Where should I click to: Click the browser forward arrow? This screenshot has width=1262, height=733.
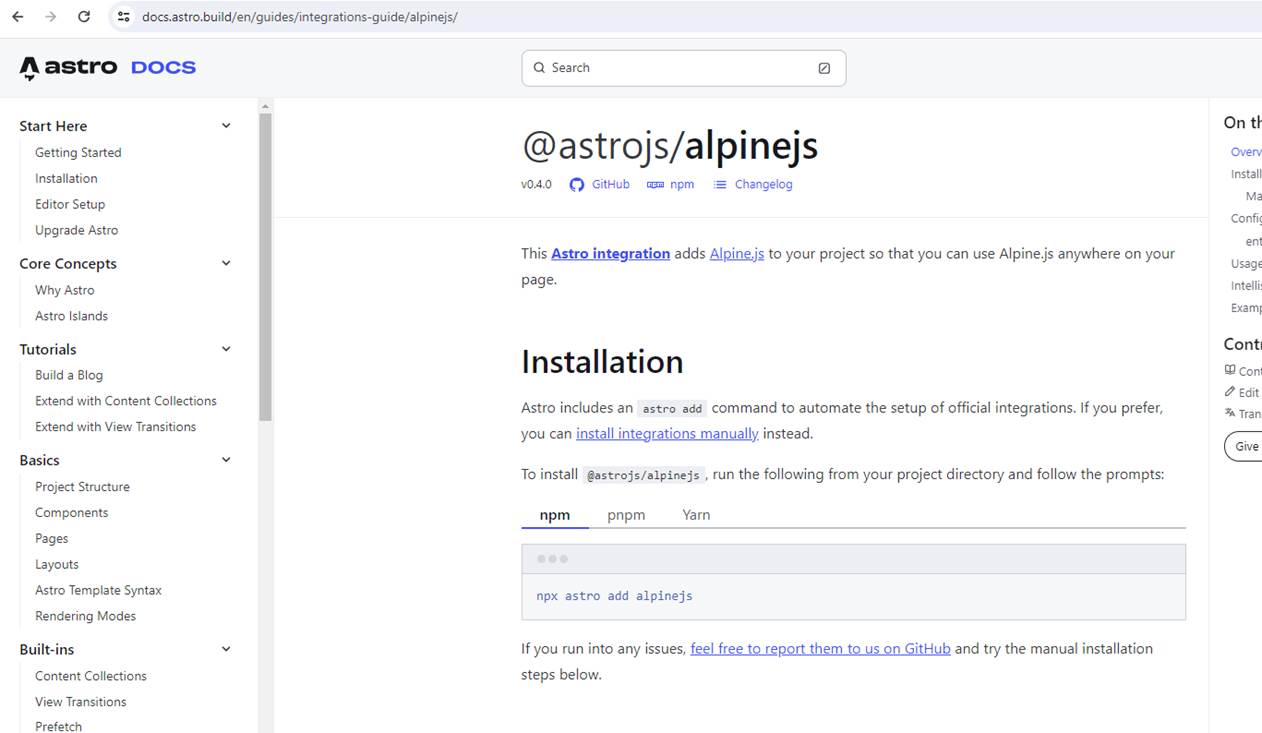[x=51, y=17]
